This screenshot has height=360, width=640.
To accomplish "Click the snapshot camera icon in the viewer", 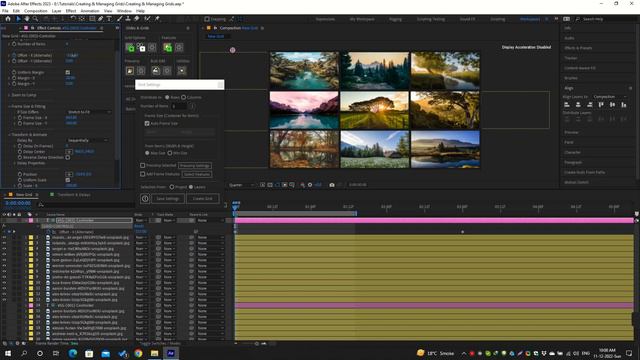I will (332, 185).
